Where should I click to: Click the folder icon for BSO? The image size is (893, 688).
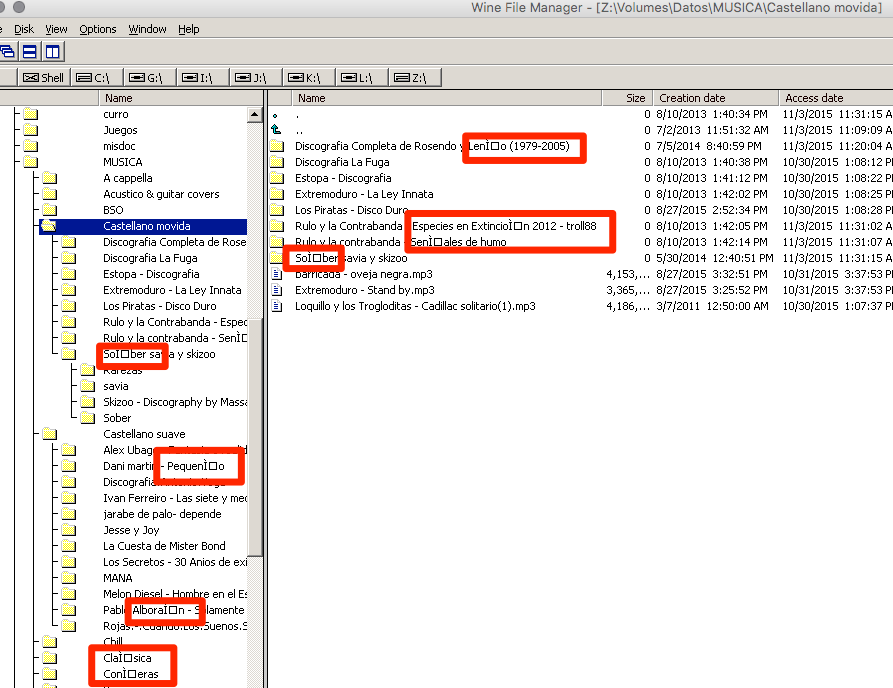click(x=50, y=210)
